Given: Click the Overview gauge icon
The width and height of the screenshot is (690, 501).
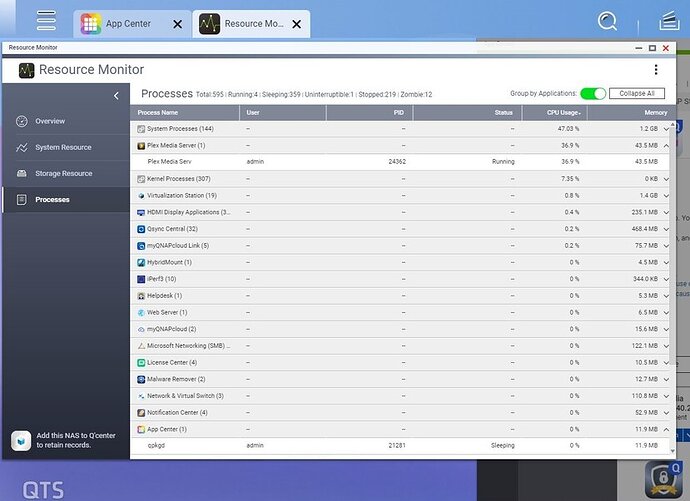Looking at the screenshot, I should 22,121.
